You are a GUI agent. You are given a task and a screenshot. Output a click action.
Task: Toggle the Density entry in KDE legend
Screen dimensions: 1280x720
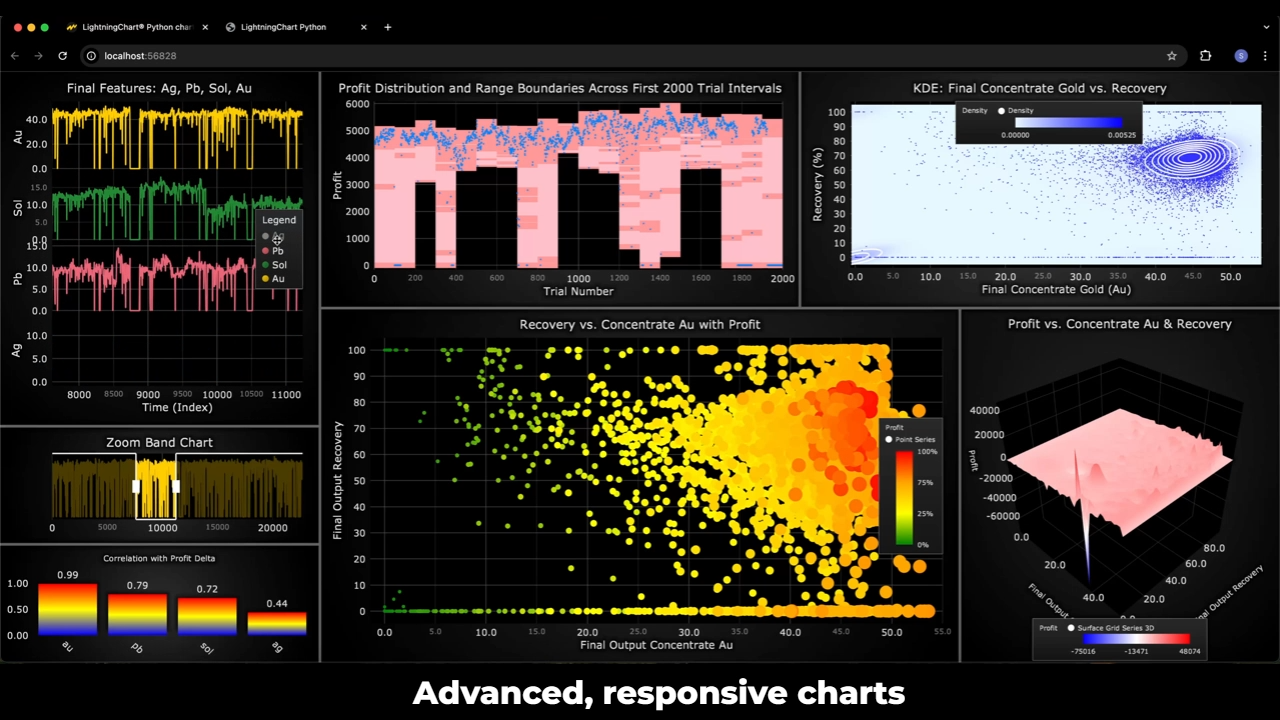pos(1016,110)
